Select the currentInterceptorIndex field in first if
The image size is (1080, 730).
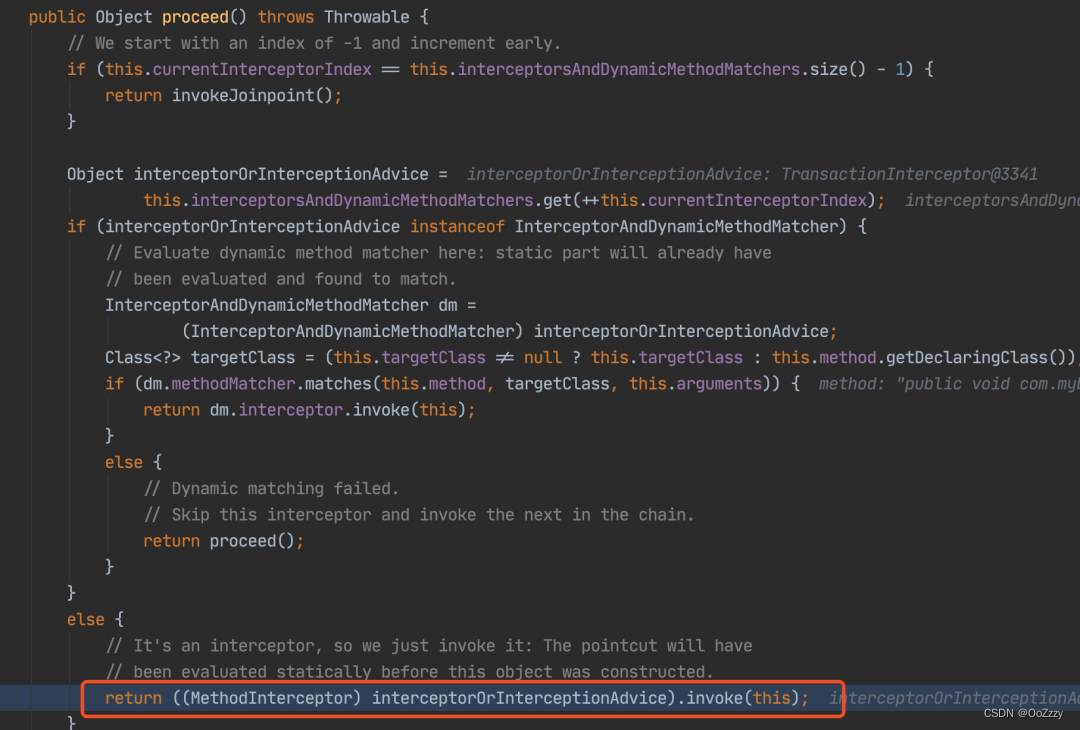[262, 70]
